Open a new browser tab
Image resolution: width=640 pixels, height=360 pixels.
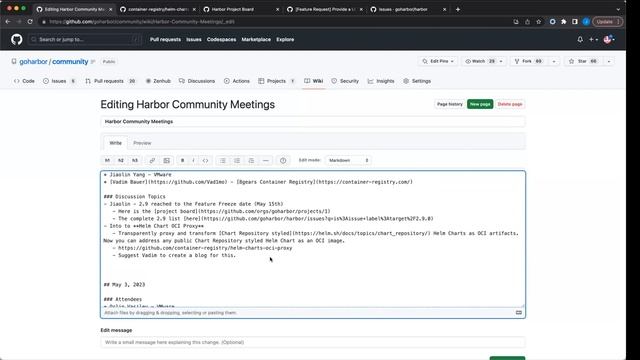(x=458, y=9)
